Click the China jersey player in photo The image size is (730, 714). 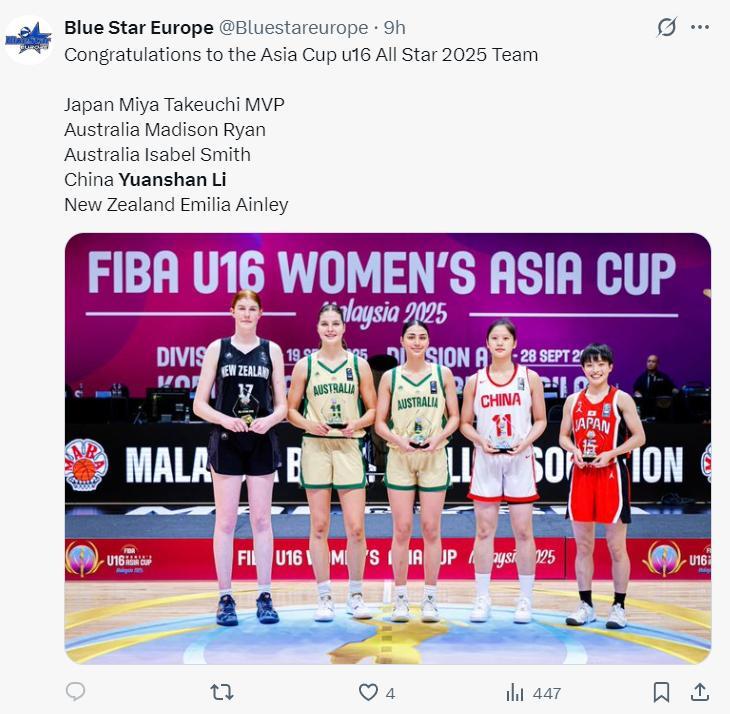pyautogui.click(x=503, y=470)
